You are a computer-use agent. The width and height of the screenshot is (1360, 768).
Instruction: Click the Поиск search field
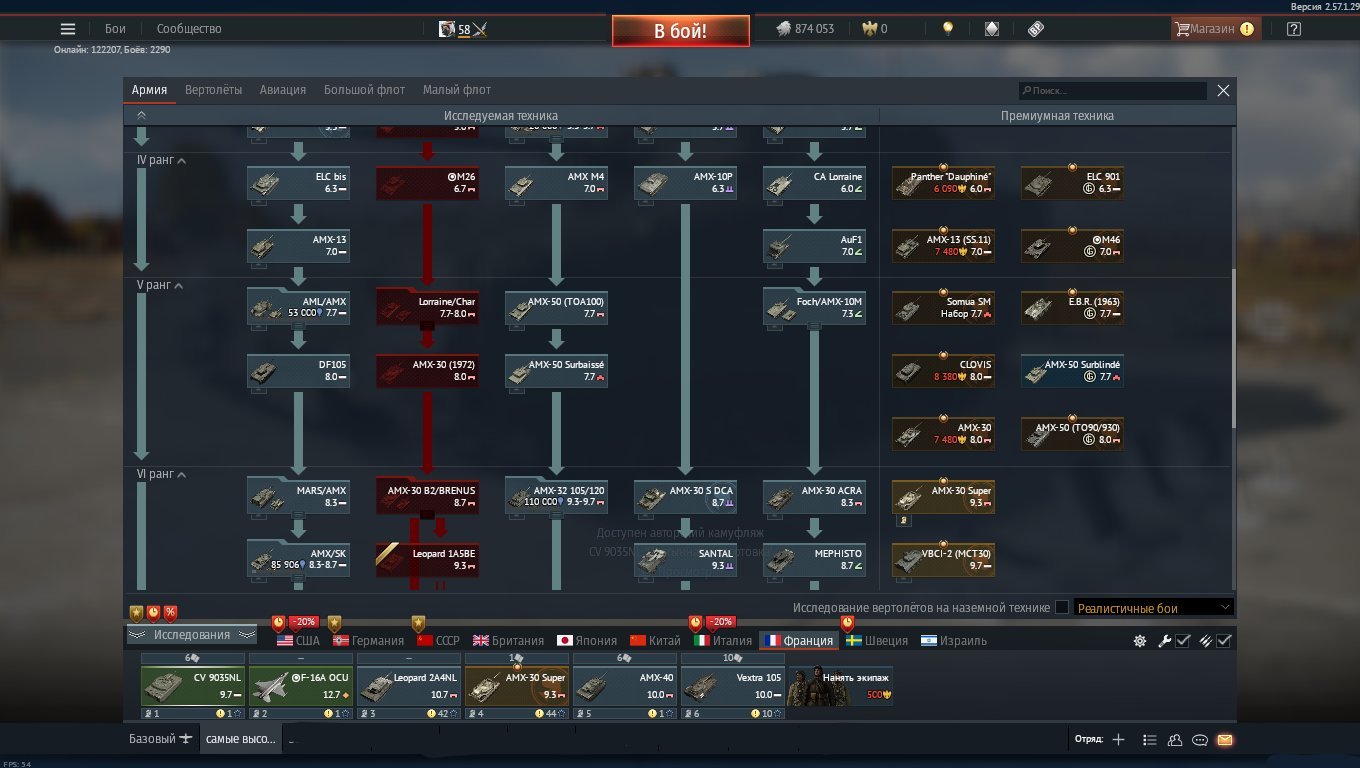pos(1112,90)
